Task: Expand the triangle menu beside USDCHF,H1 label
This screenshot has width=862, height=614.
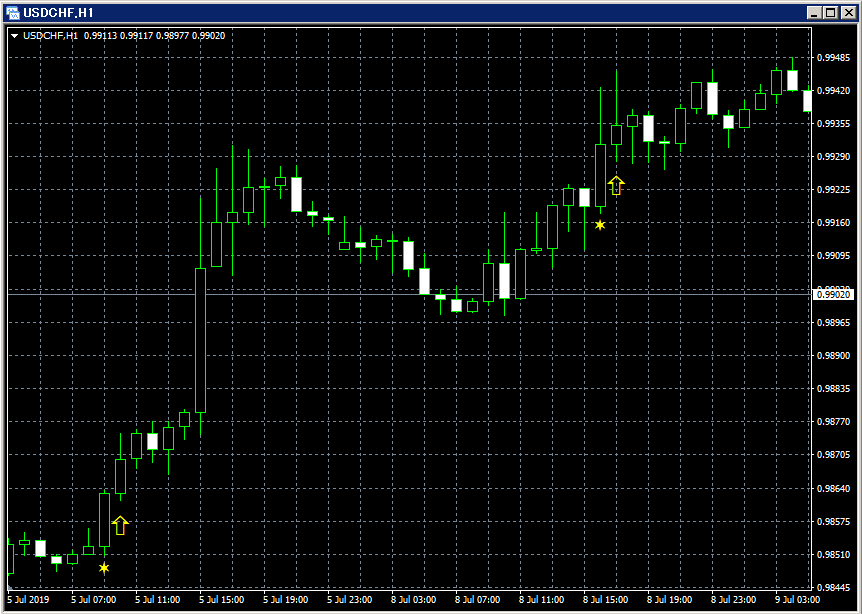Action: pyautogui.click(x=14, y=36)
